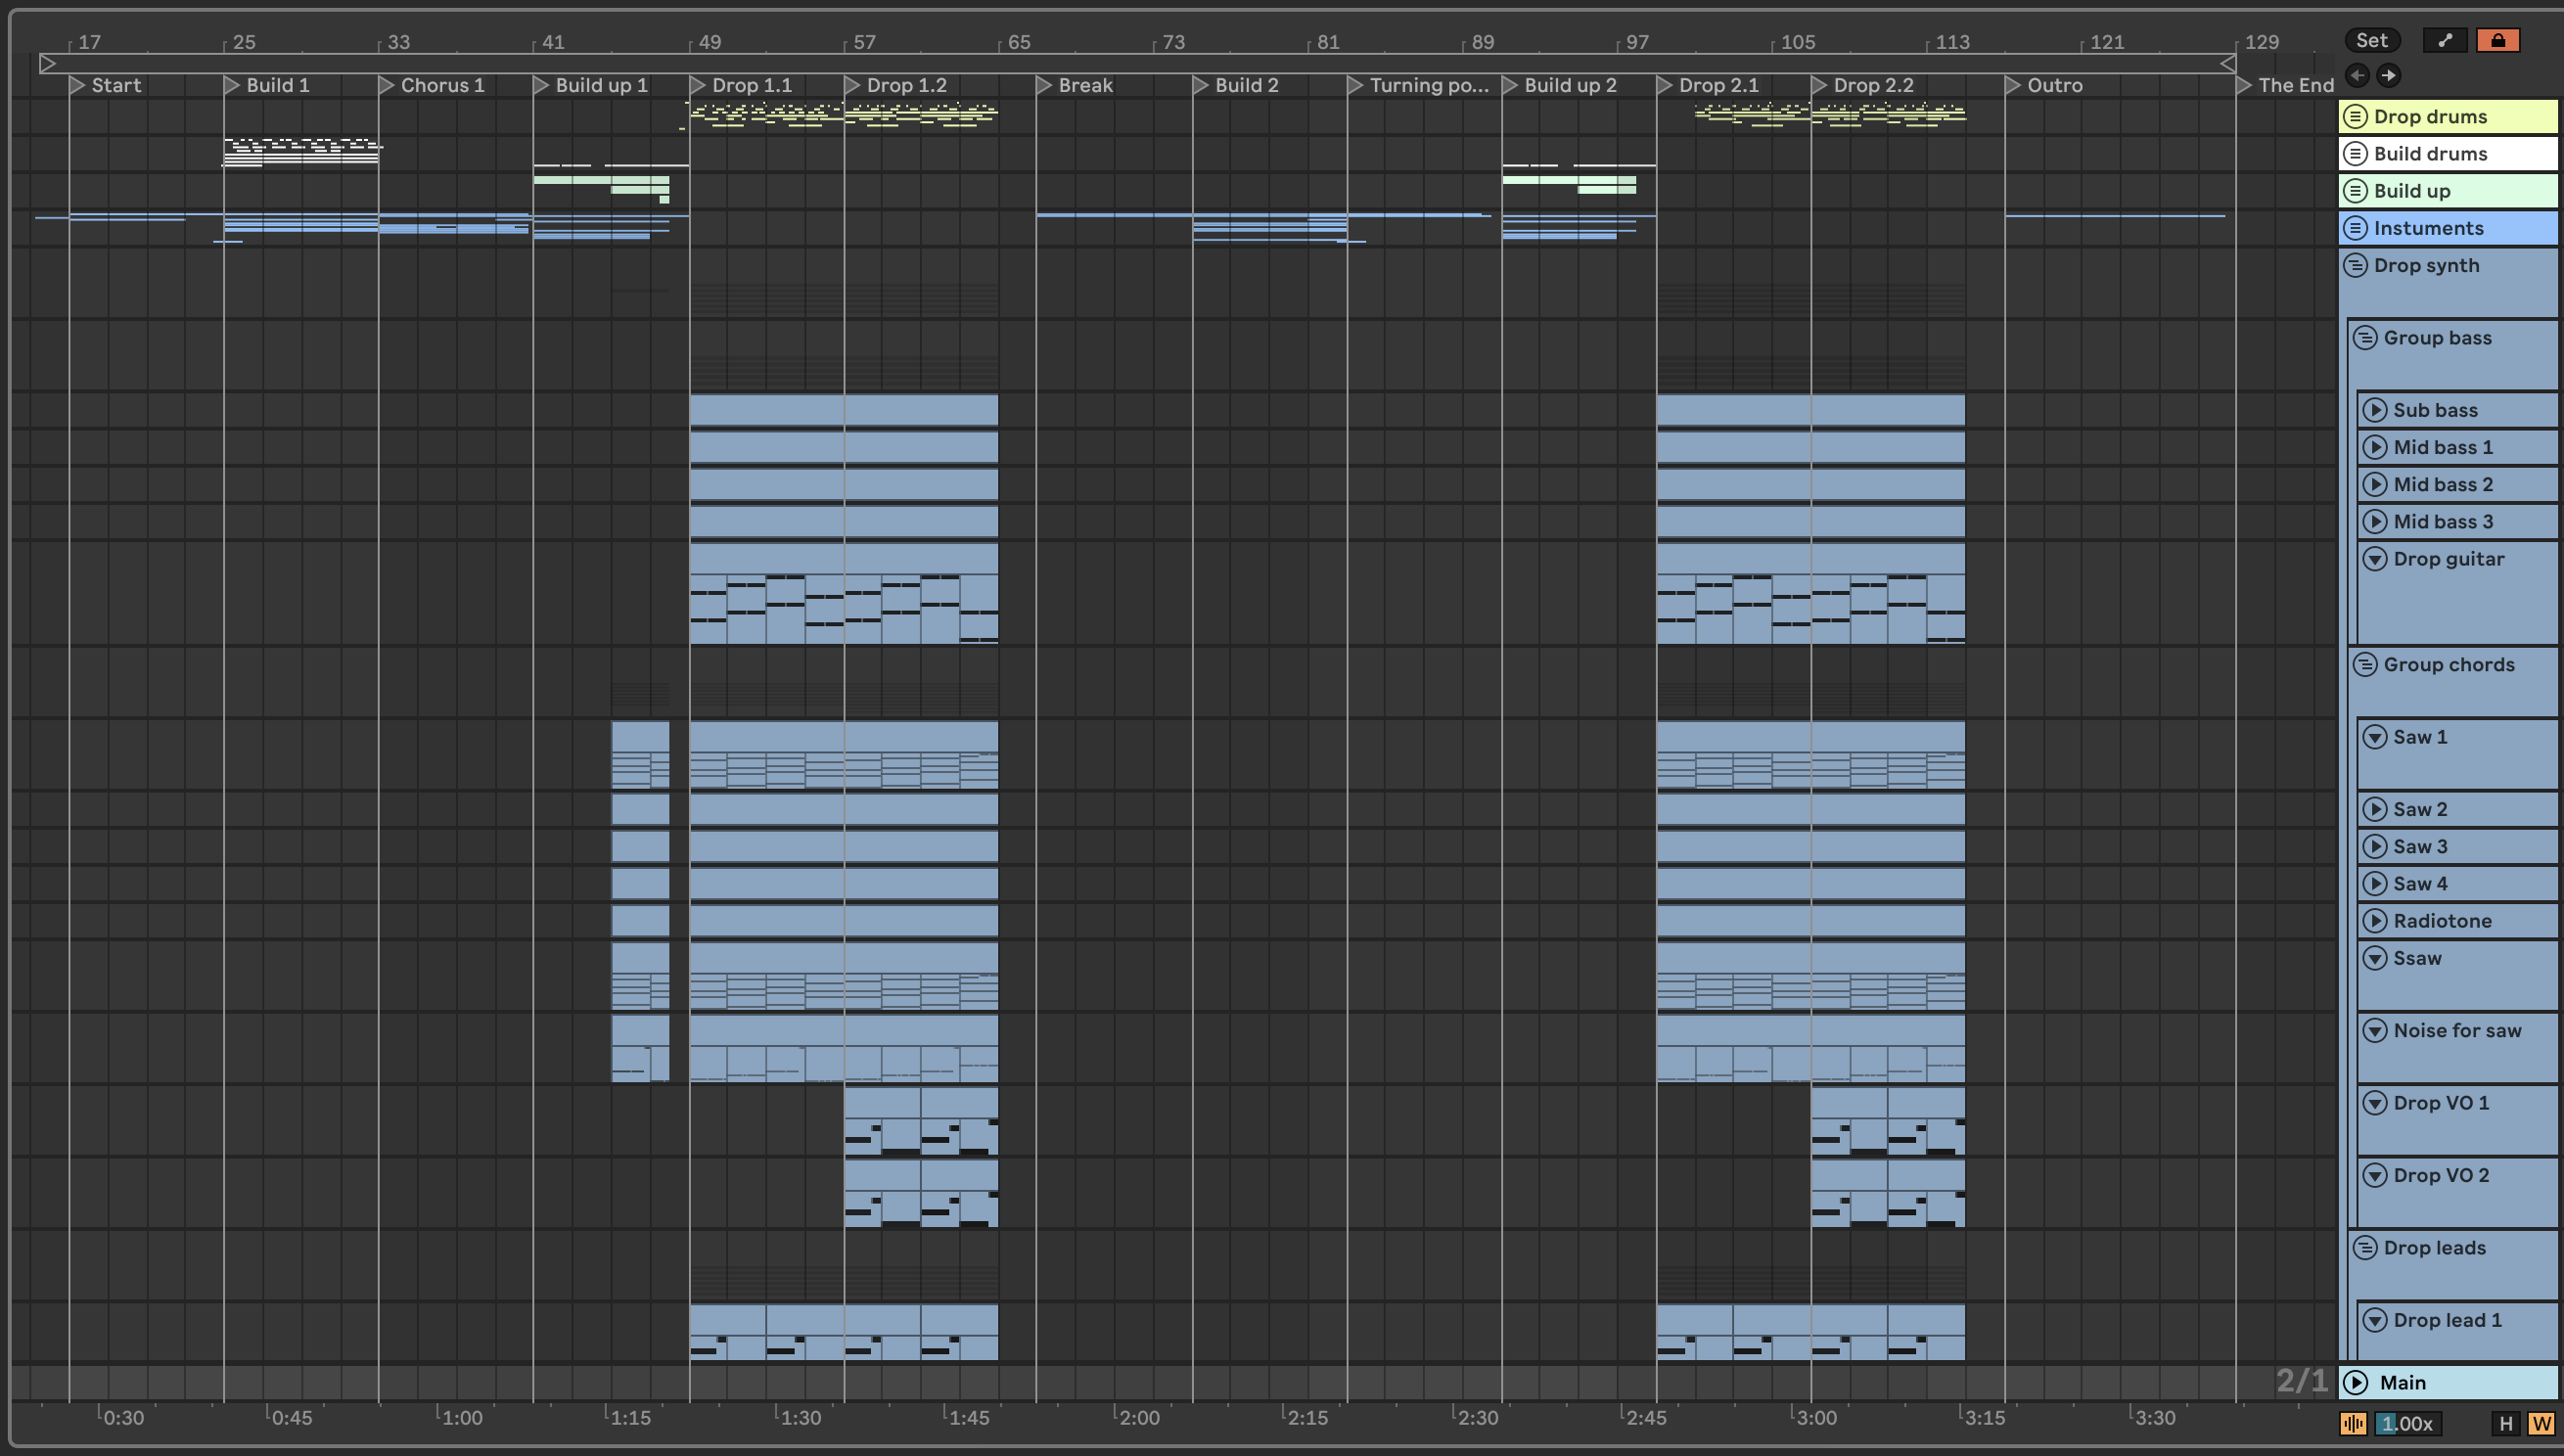The height and width of the screenshot is (1456, 2564).
Task: Unfold the Main track
Action: point(2356,1382)
